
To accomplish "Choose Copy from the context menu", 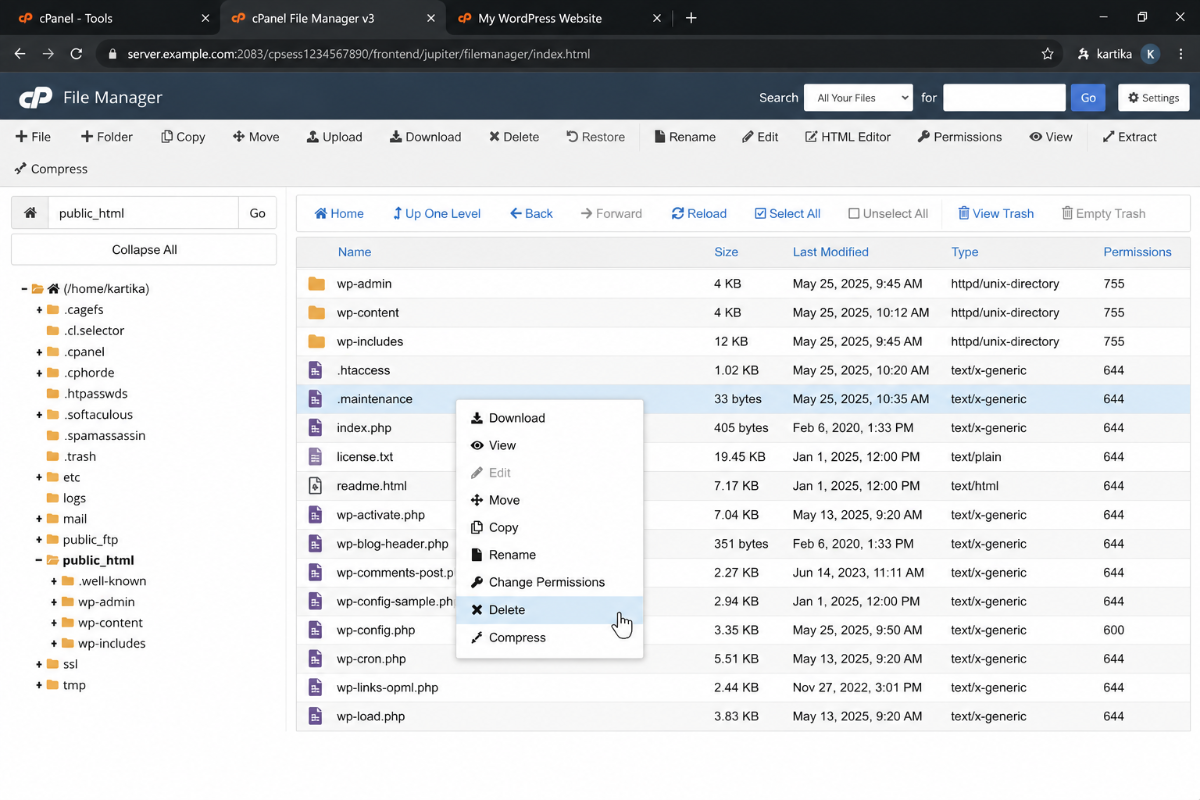I will click(x=549, y=528).
